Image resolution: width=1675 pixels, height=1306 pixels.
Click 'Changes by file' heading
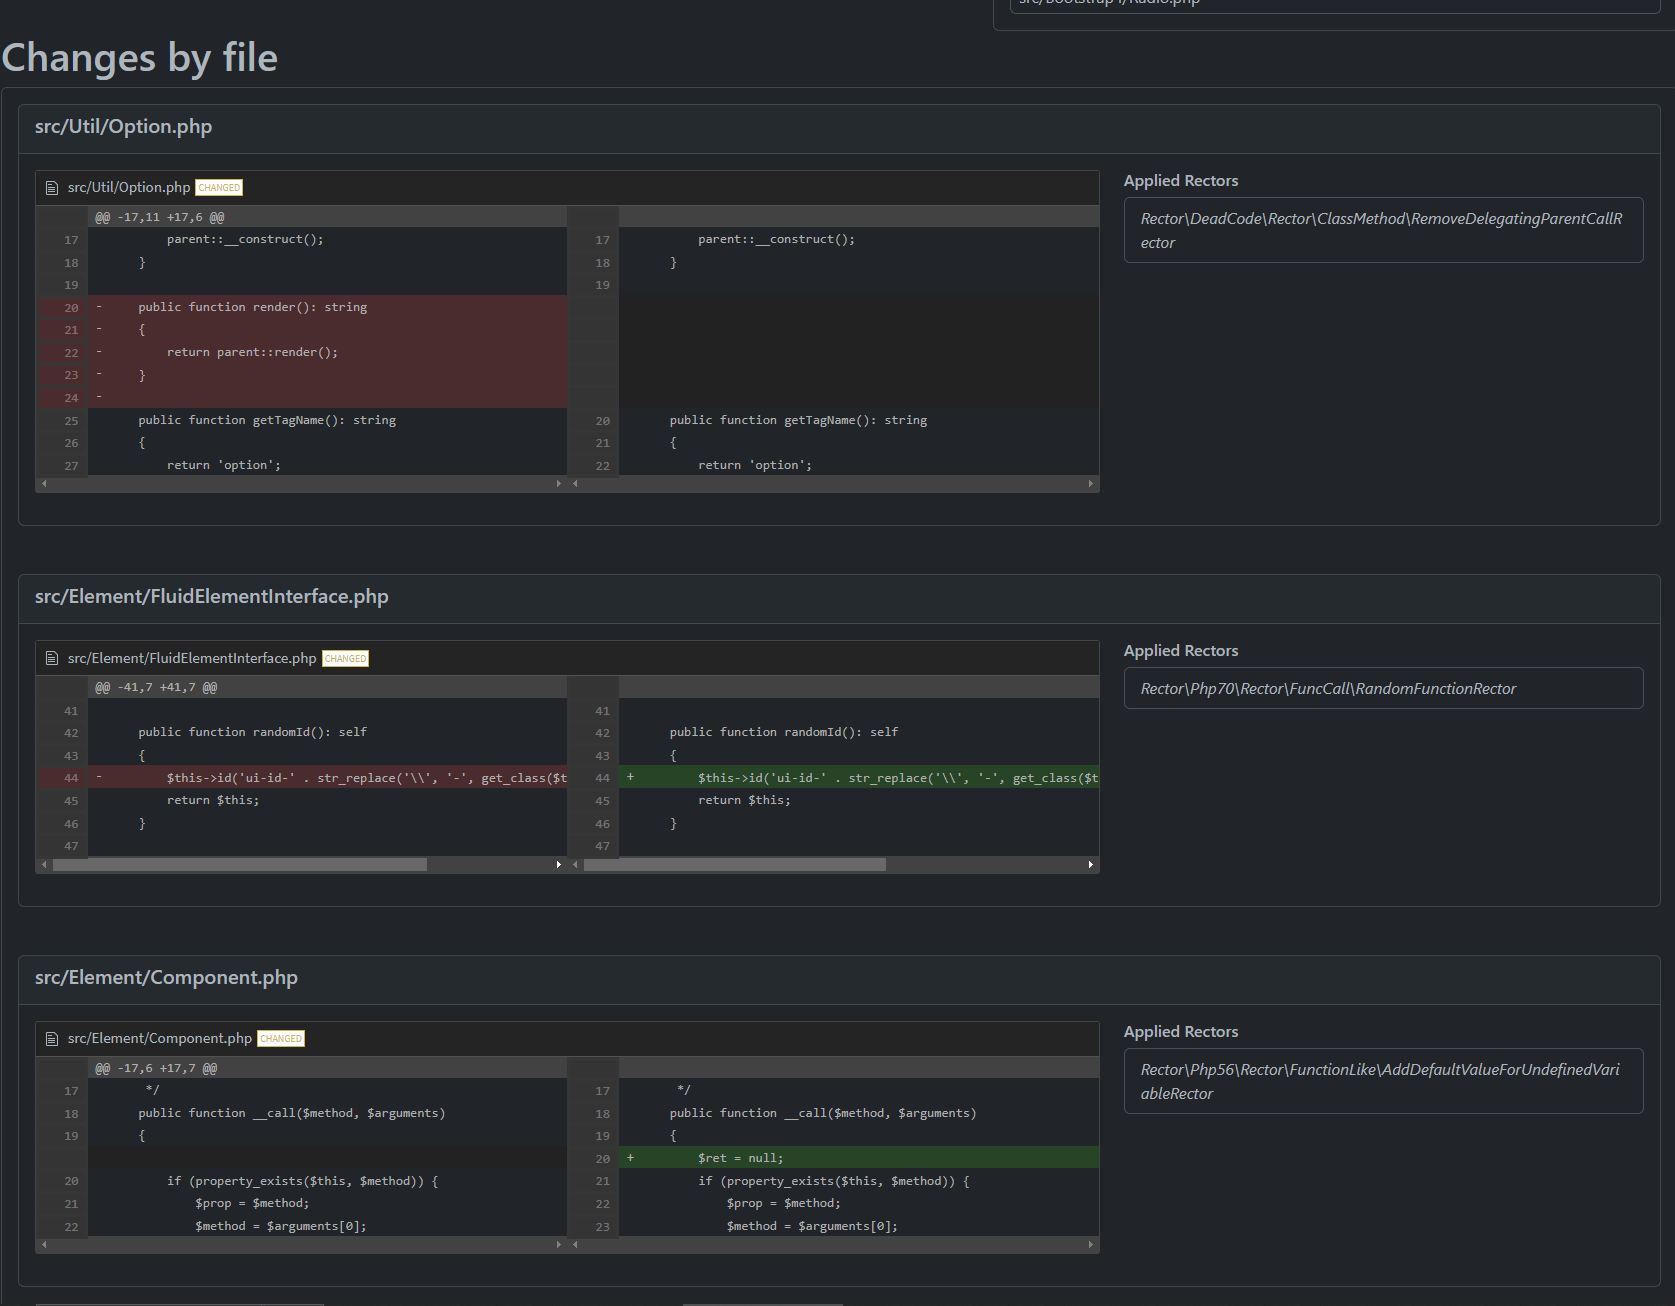[x=140, y=58]
